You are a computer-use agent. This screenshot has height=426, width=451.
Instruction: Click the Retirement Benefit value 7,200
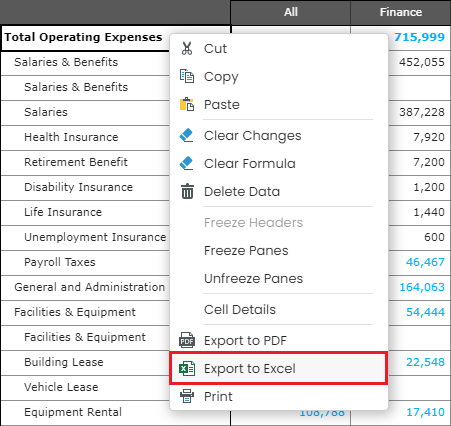[x=429, y=162]
